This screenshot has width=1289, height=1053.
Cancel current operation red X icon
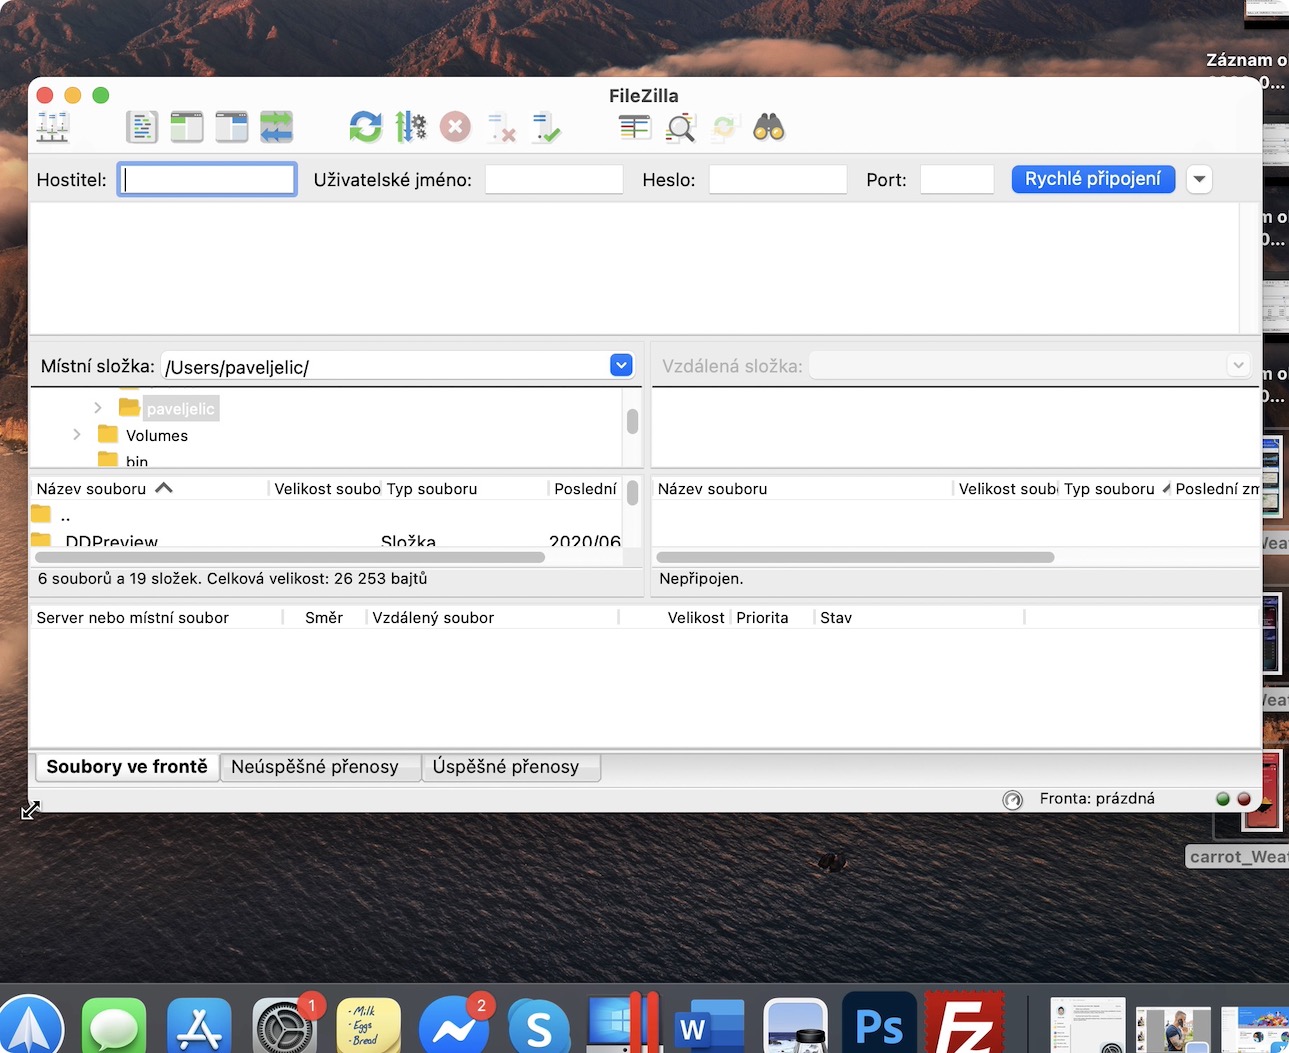coord(455,127)
